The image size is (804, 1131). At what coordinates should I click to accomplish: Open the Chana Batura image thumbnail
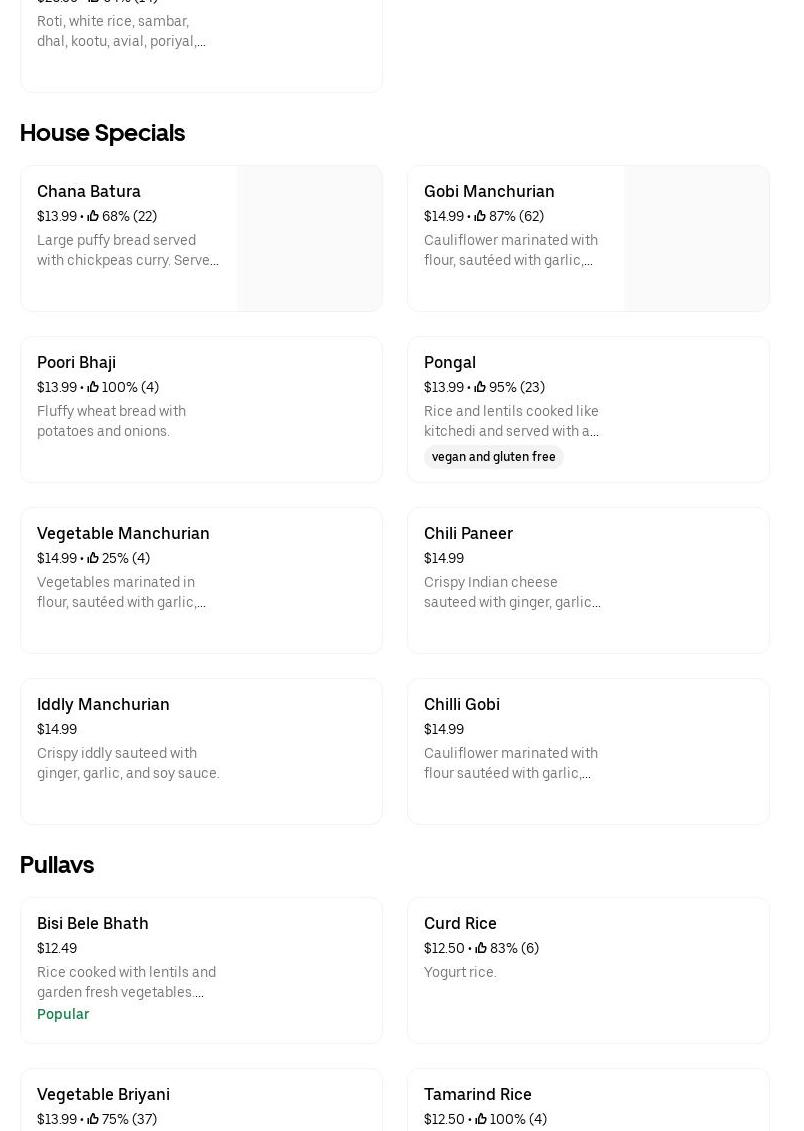[309, 238]
